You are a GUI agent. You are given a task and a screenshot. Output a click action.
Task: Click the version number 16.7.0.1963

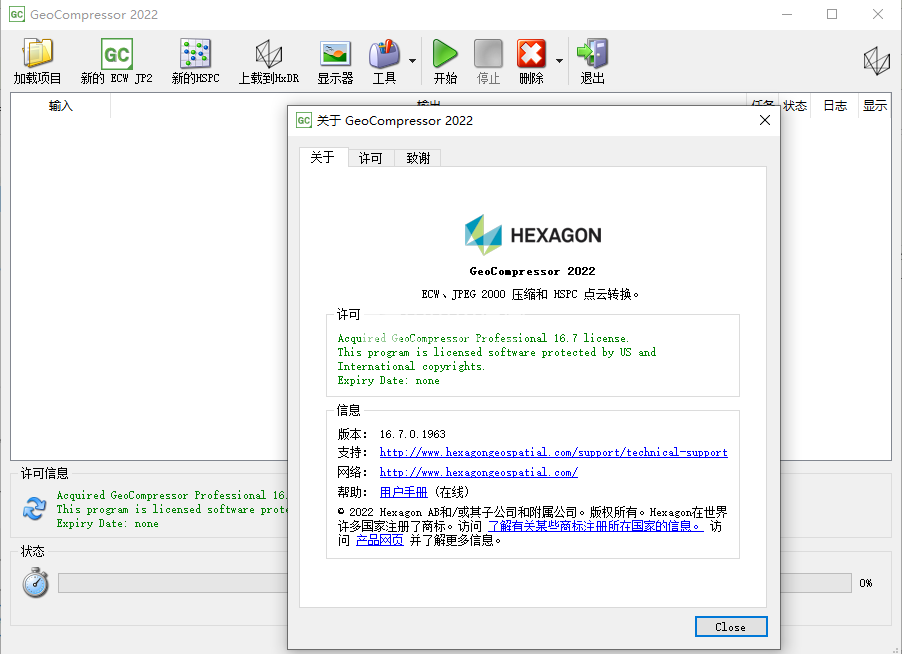tap(412, 434)
